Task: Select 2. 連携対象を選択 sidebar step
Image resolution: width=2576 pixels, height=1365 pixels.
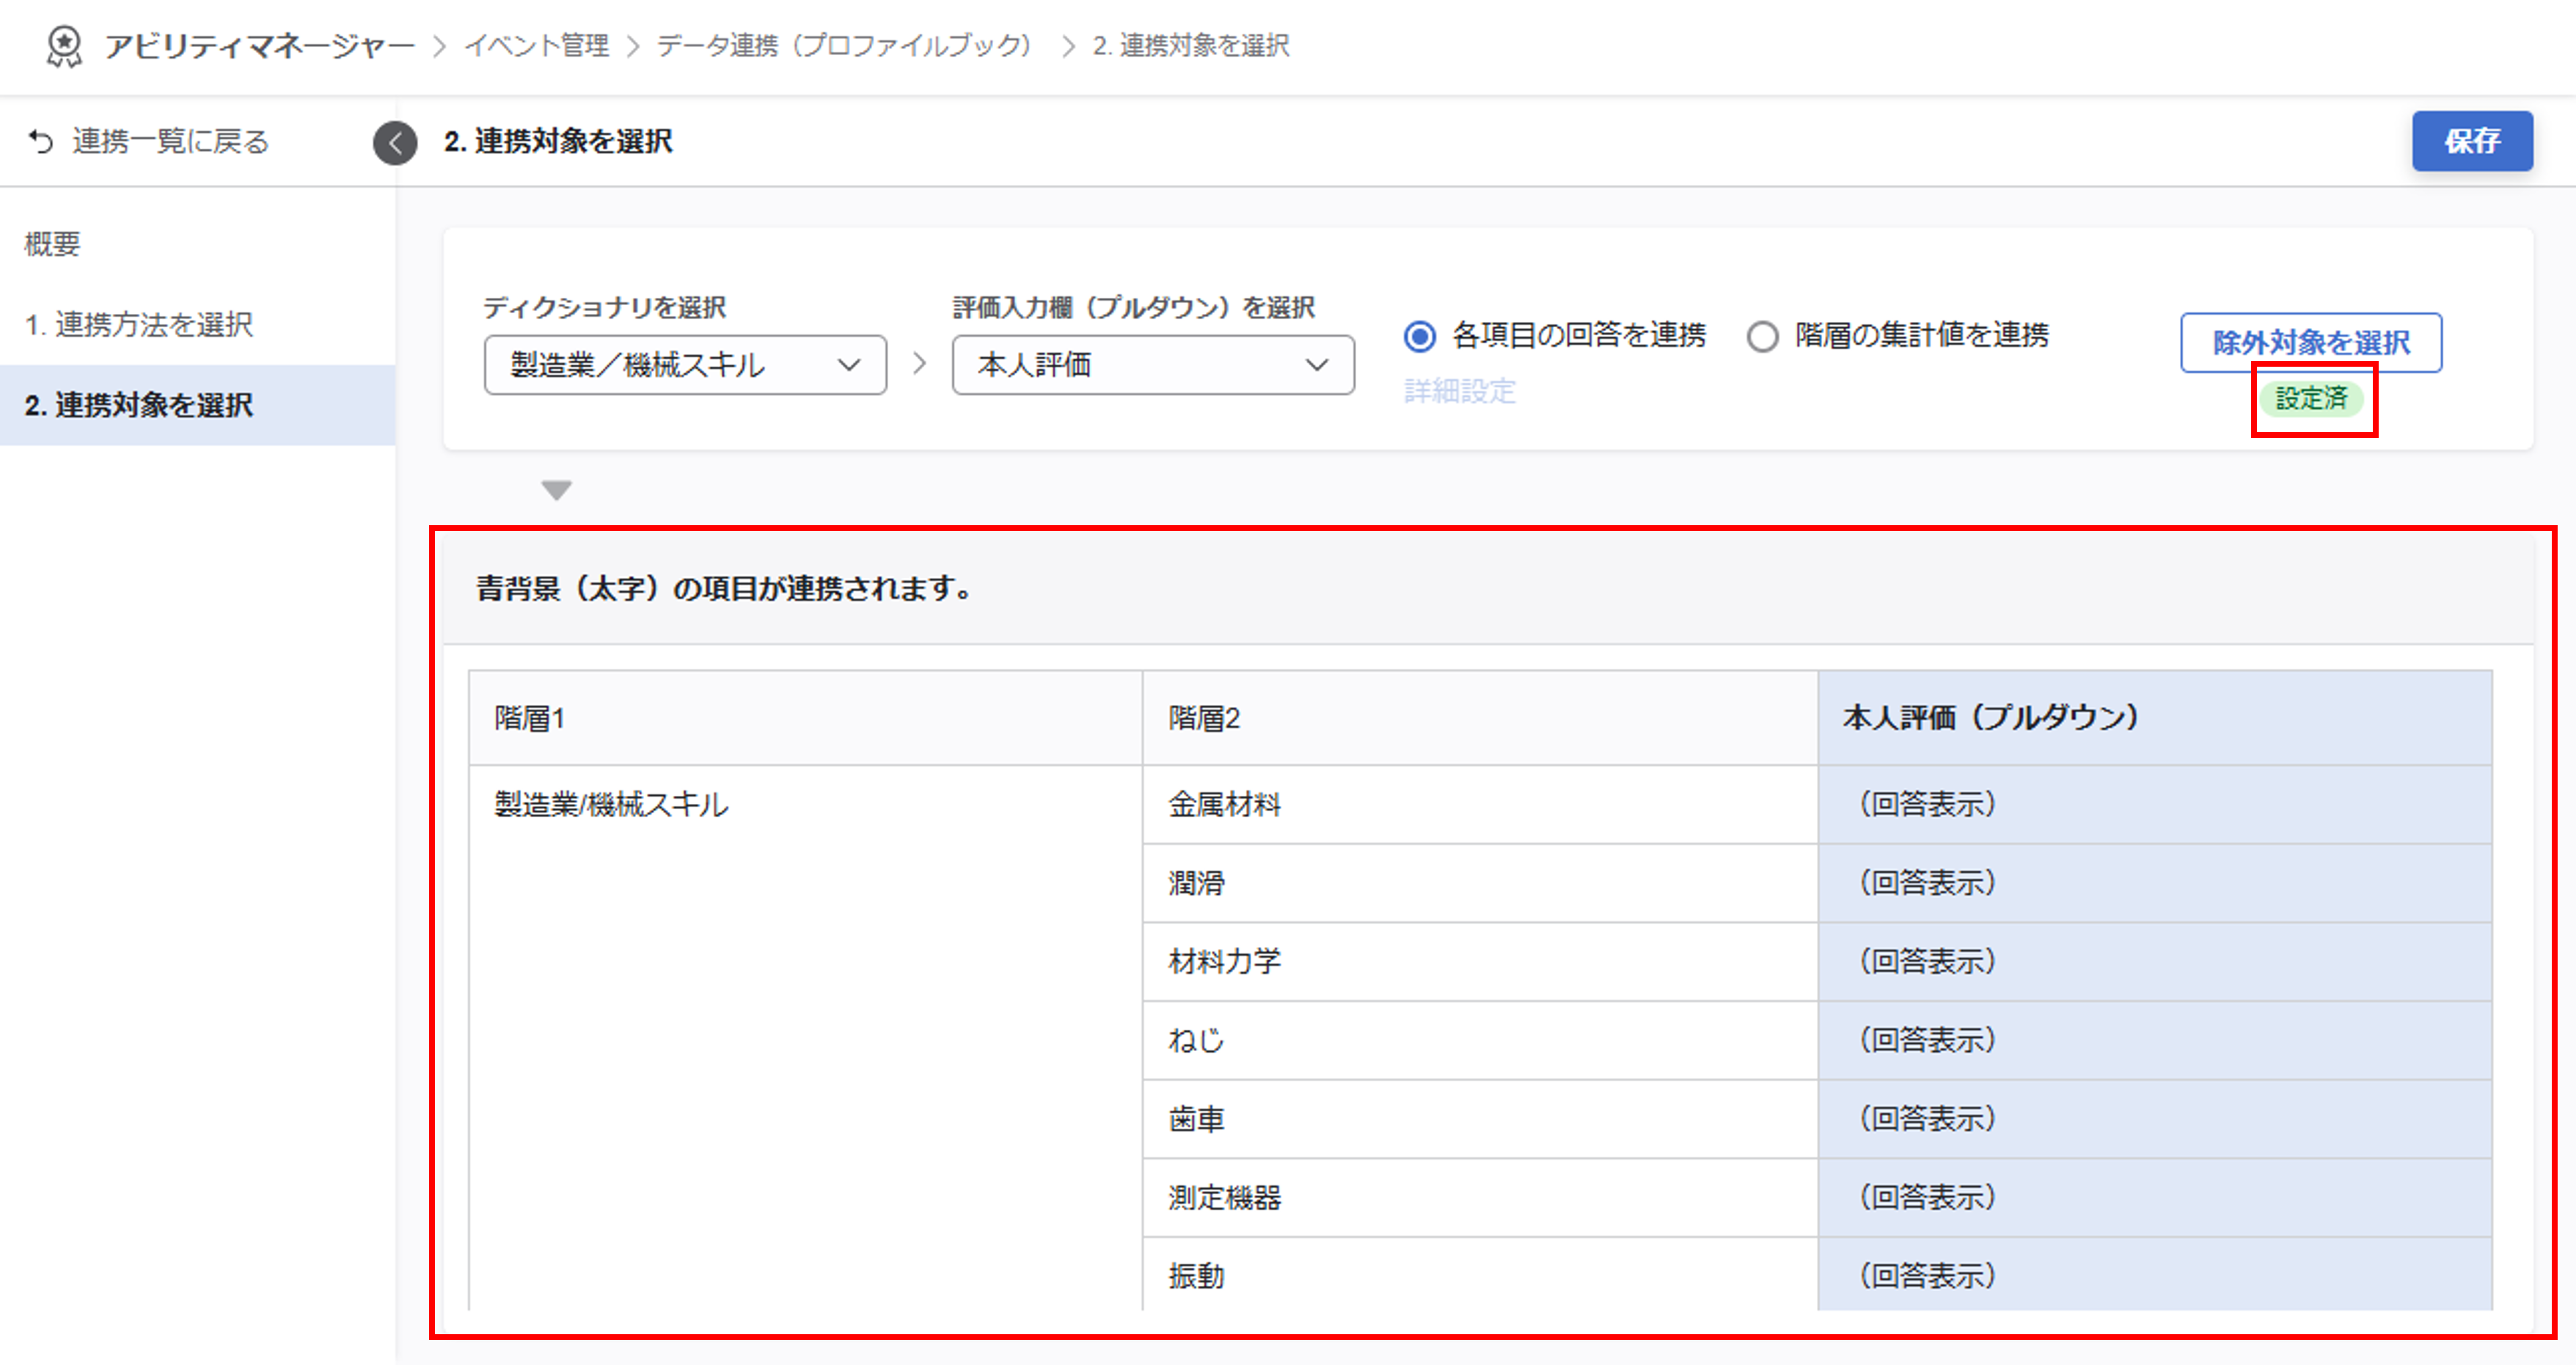Action: coord(139,405)
